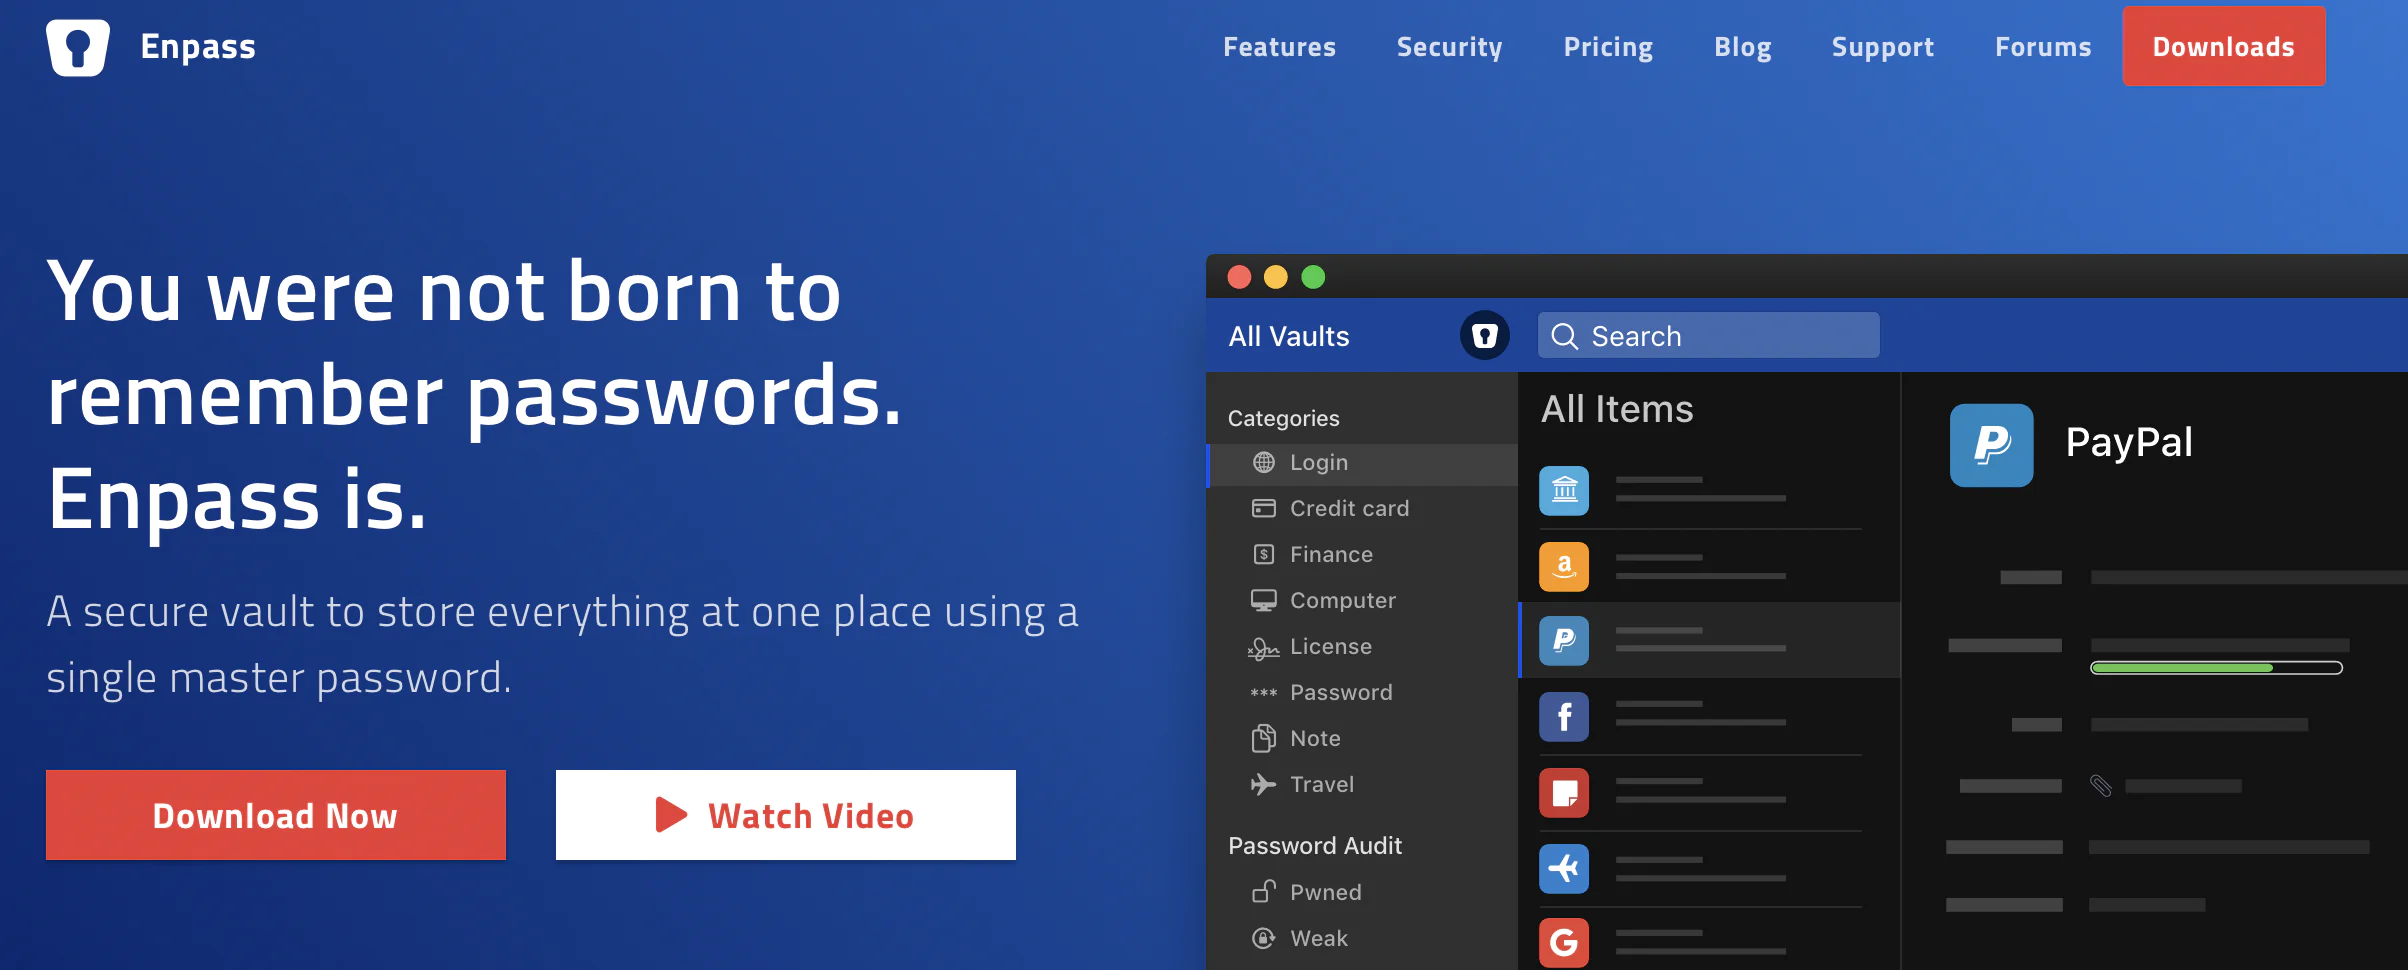Visit the Forums nav link
The width and height of the screenshot is (2408, 970).
(x=2043, y=47)
